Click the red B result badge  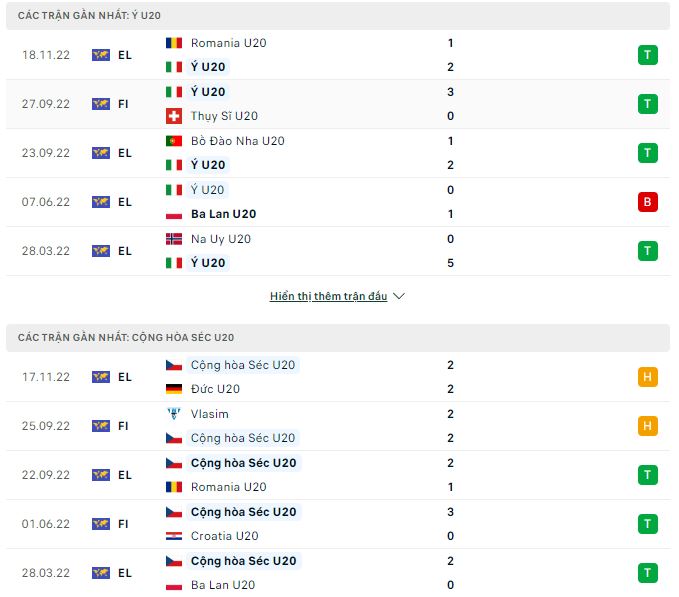[x=647, y=202]
